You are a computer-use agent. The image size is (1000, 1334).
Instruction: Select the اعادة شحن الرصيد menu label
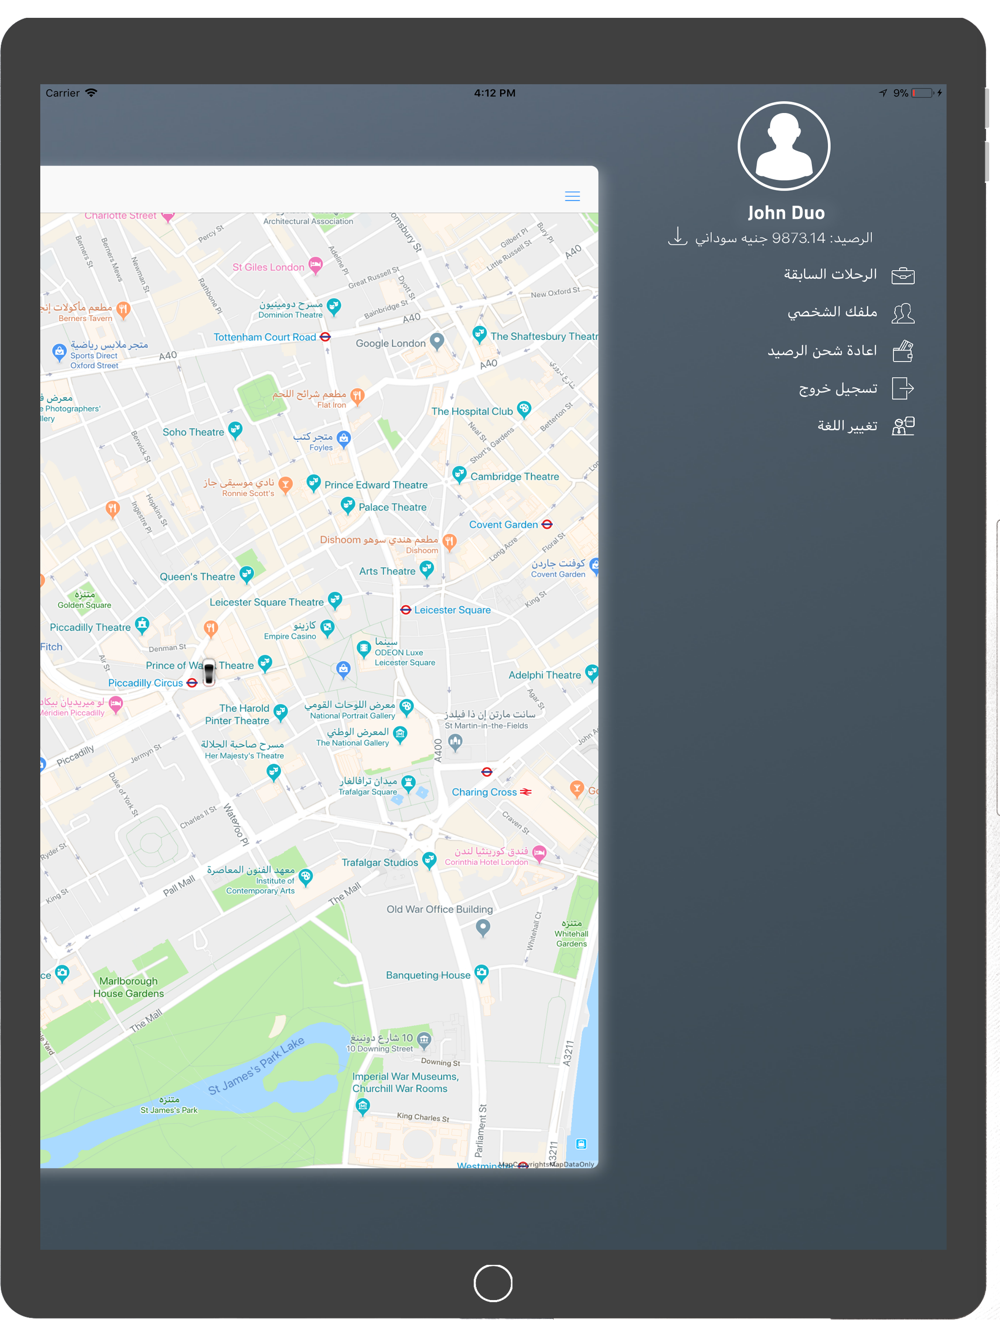coord(822,350)
